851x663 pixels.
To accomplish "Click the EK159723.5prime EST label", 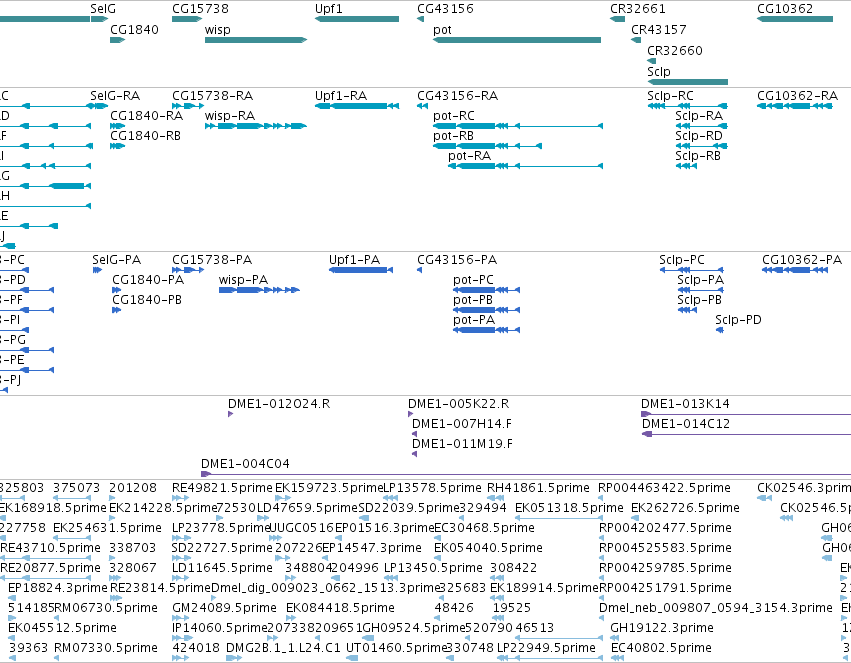I will [x=329, y=488].
